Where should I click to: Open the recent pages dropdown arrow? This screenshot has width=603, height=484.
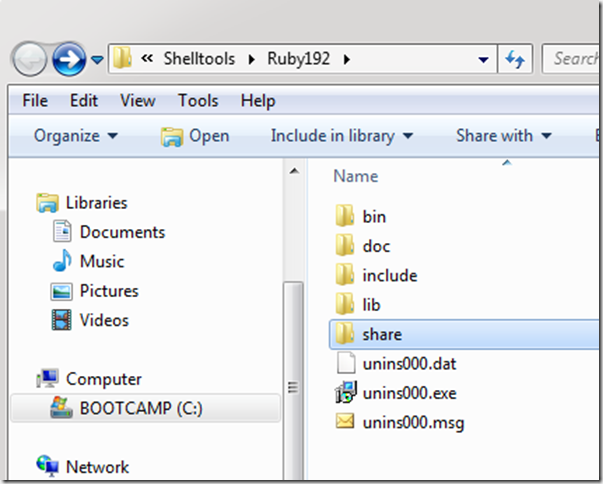pos(97,59)
